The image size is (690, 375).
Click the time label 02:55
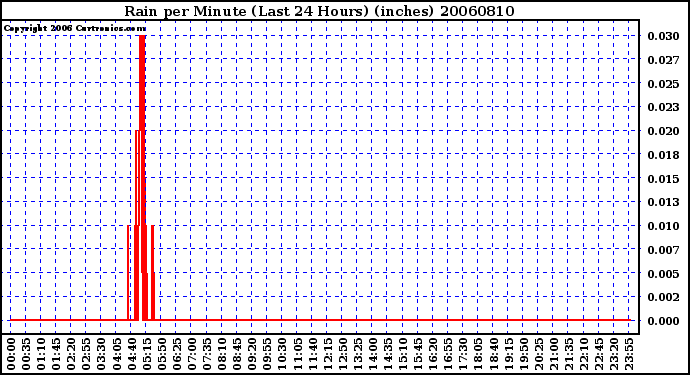(86, 354)
